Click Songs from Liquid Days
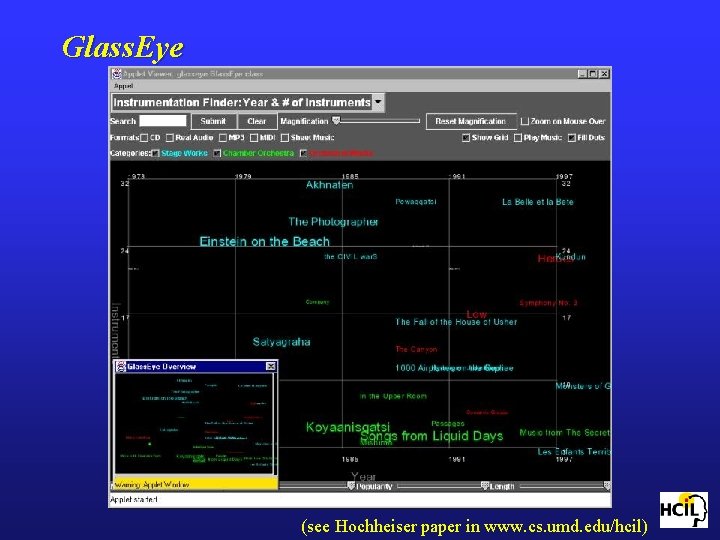This screenshot has height=540, width=720. pyautogui.click(x=432, y=436)
